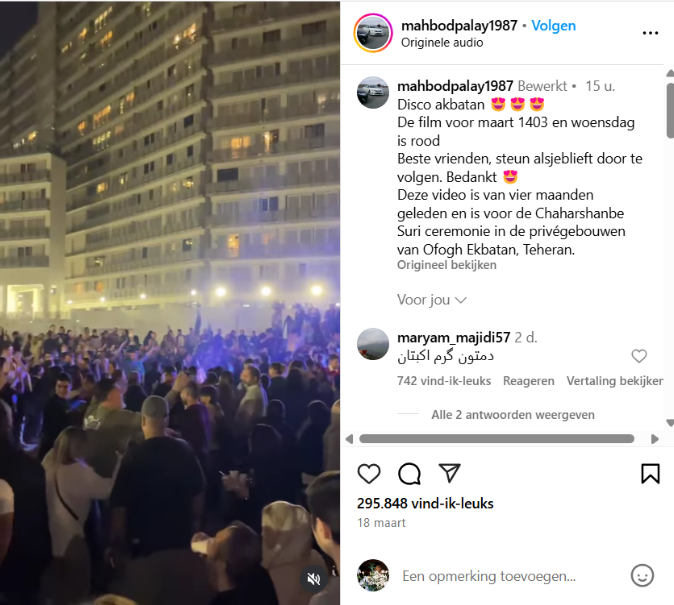Like maryam_majidi57's comment heart

click(639, 356)
